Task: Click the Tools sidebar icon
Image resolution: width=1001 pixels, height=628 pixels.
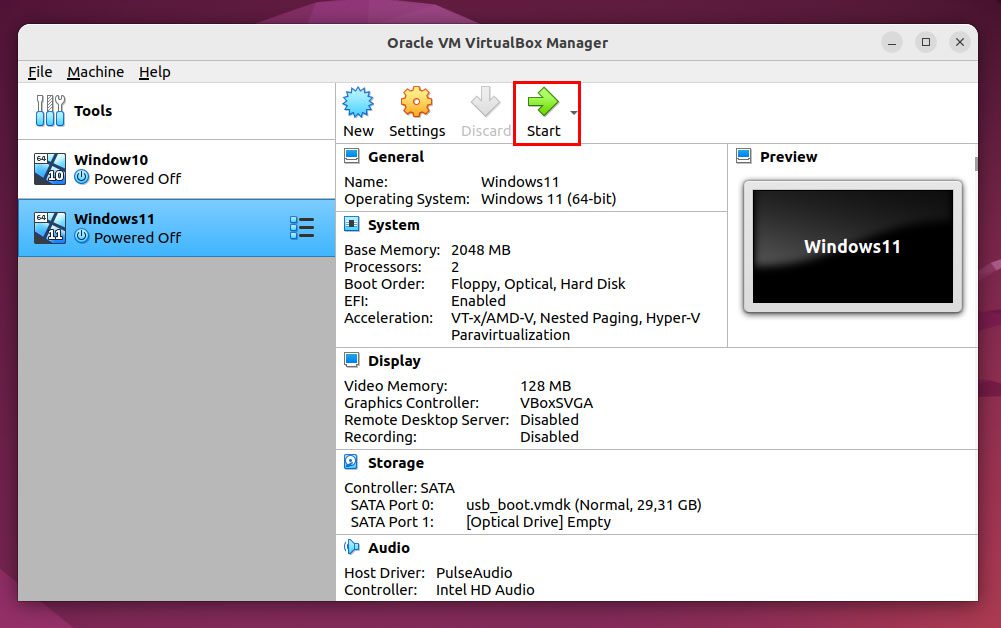Action: (50, 110)
